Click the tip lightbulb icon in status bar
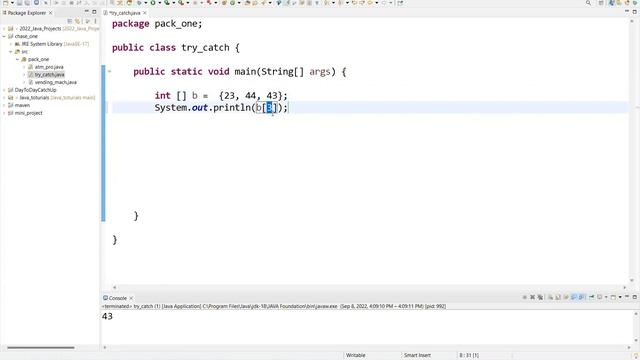The width and height of the screenshot is (640, 360). [636, 356]
